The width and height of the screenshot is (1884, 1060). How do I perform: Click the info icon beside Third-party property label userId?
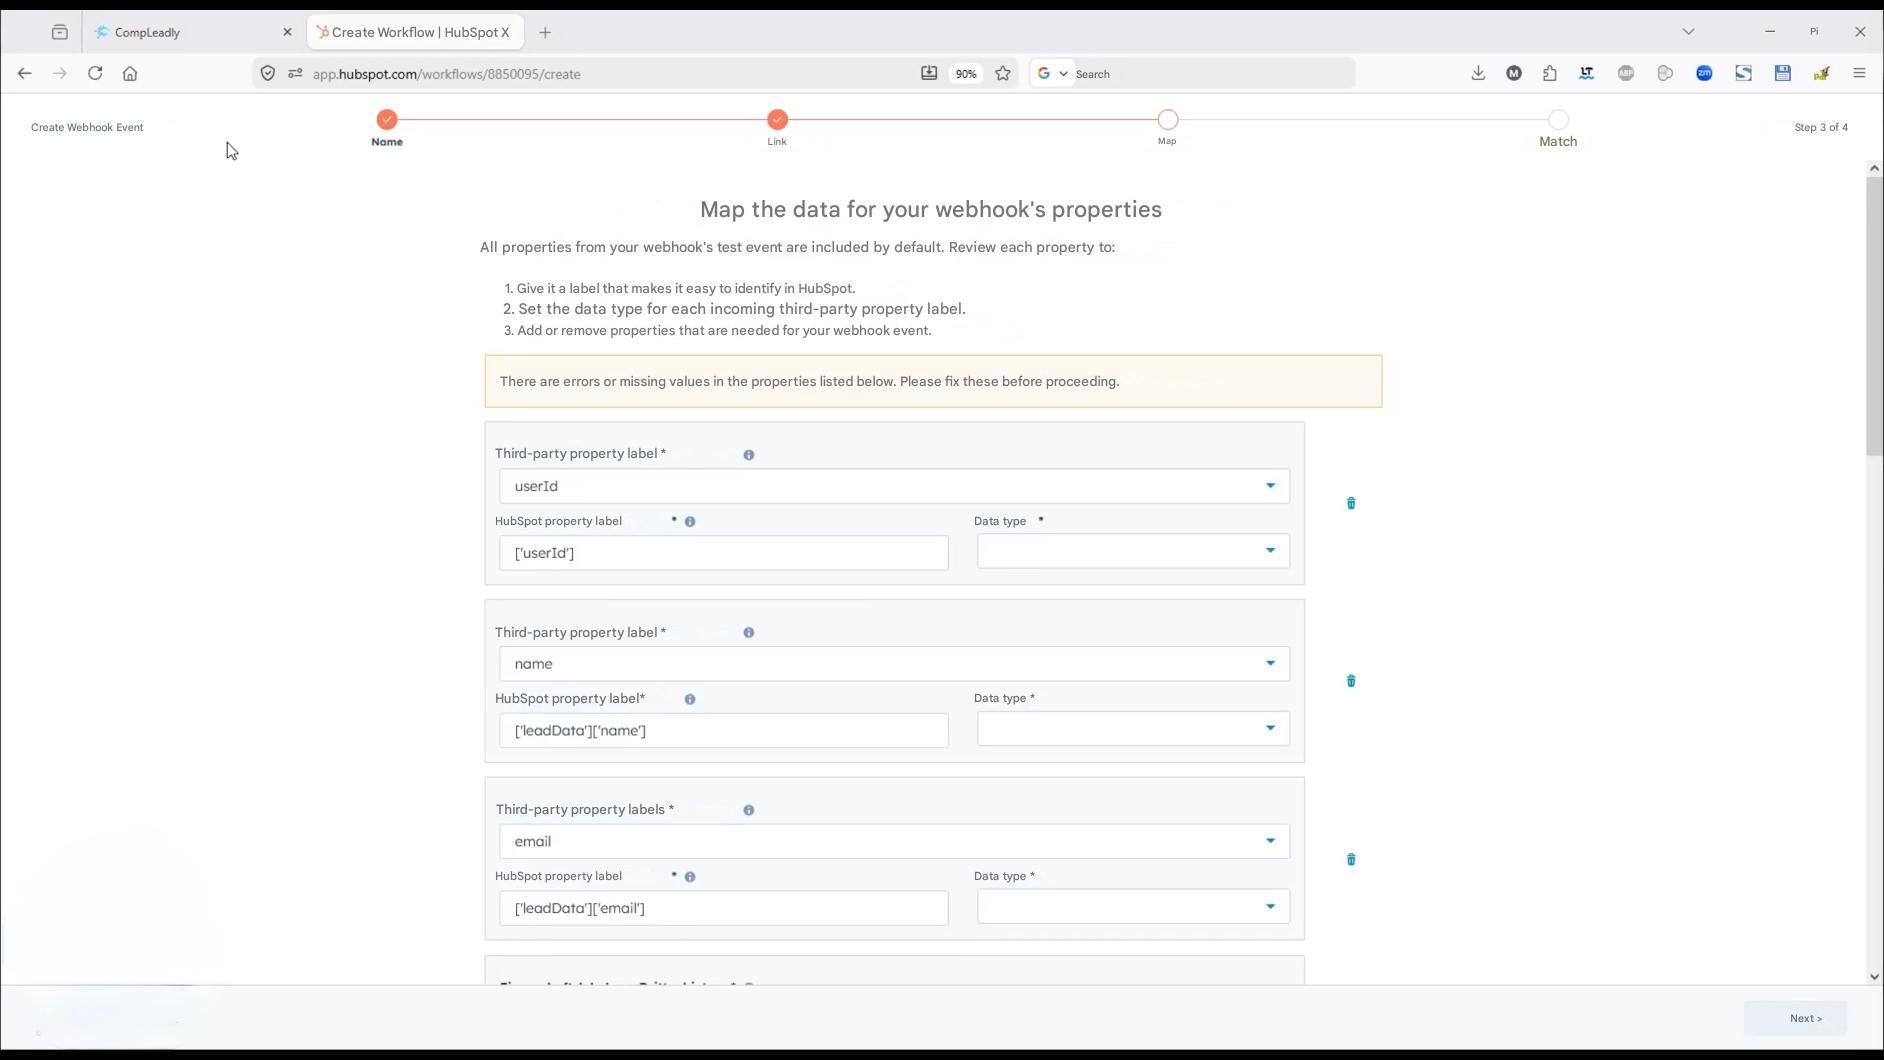coord(748,454)
